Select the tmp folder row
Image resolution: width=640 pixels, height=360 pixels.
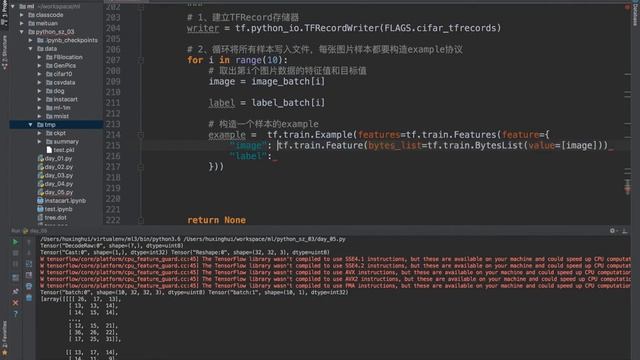click(56, 124)
